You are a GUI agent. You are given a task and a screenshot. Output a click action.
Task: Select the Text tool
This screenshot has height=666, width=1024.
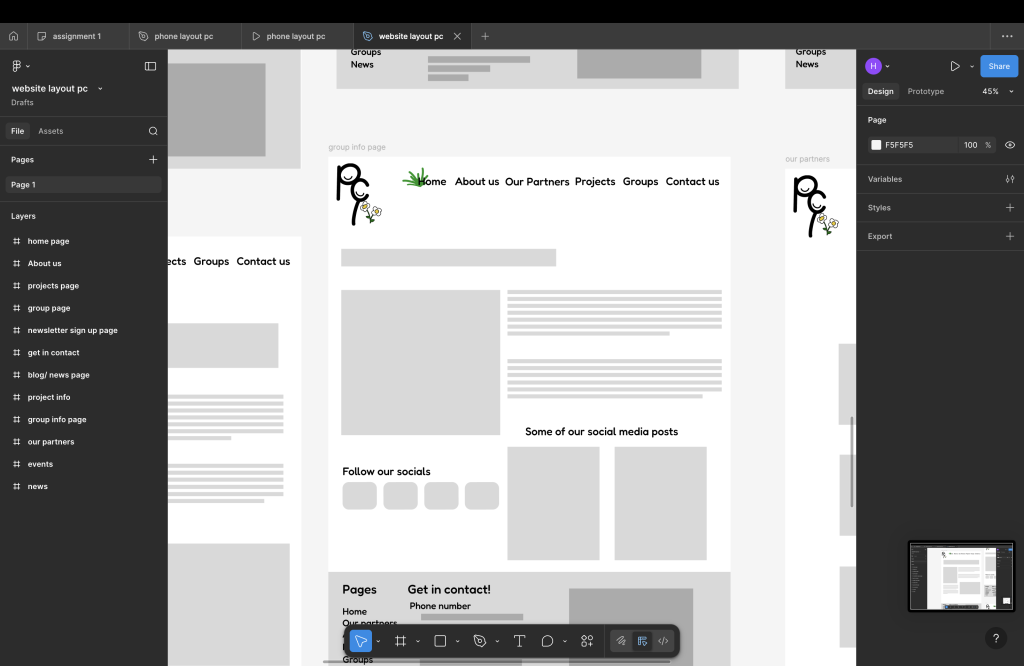(519, 641)
